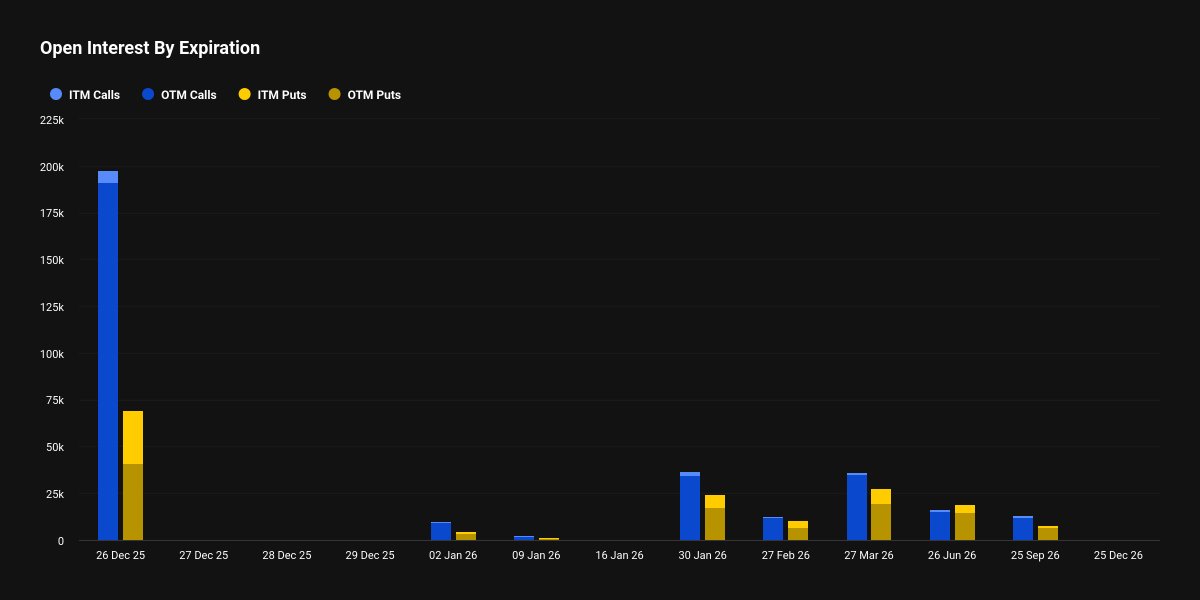Image resolution: width=1200 pixels, height=600 pixels.
Task: Click the 50k y-axis value
Action: (55, 447)
